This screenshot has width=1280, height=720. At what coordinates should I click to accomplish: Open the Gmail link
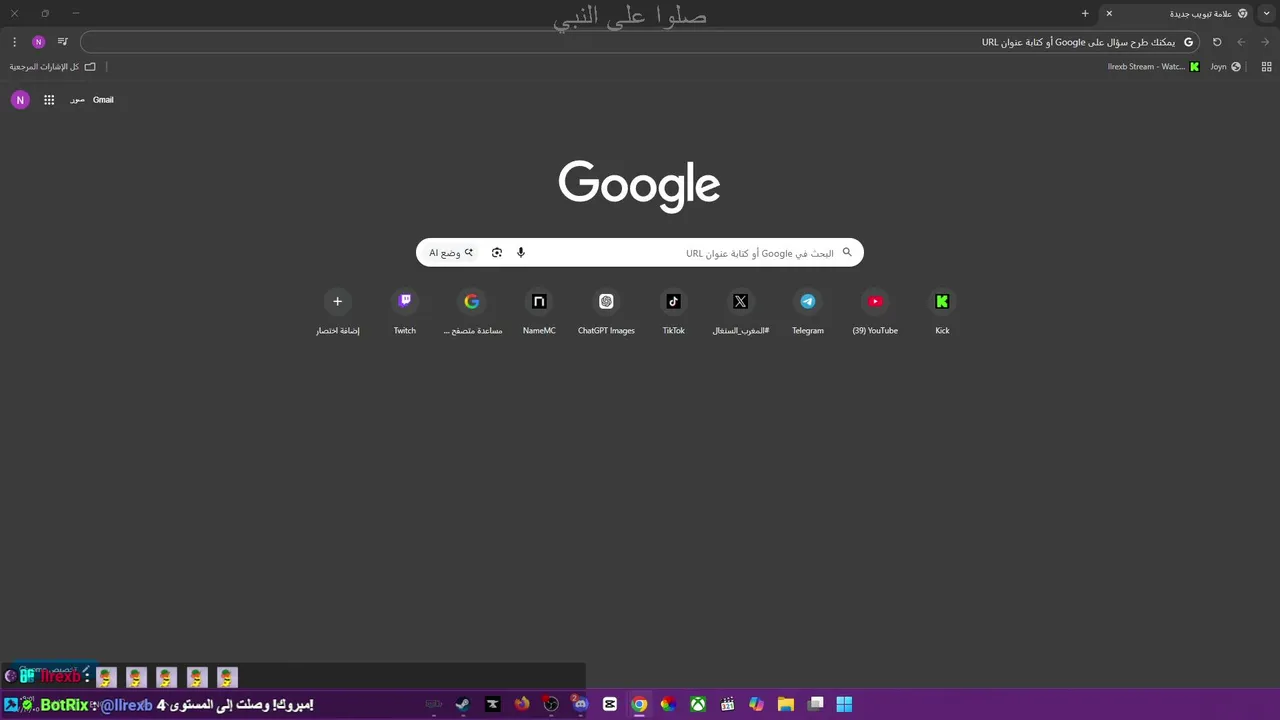[103, 100]
